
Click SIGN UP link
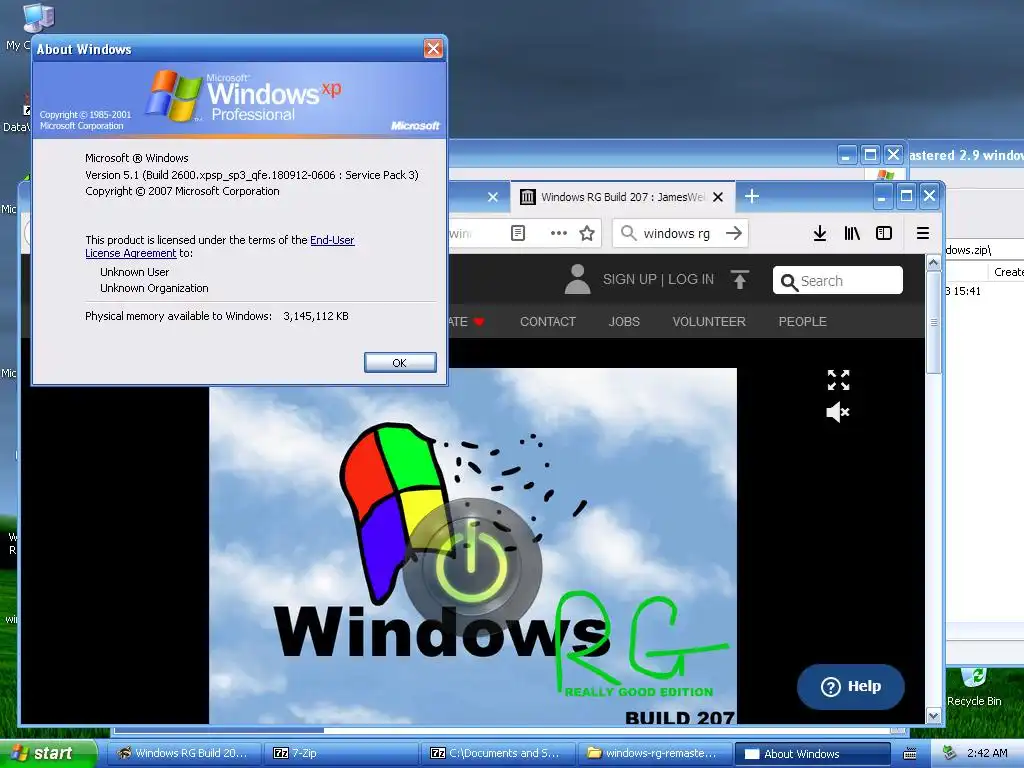point(630,280)
